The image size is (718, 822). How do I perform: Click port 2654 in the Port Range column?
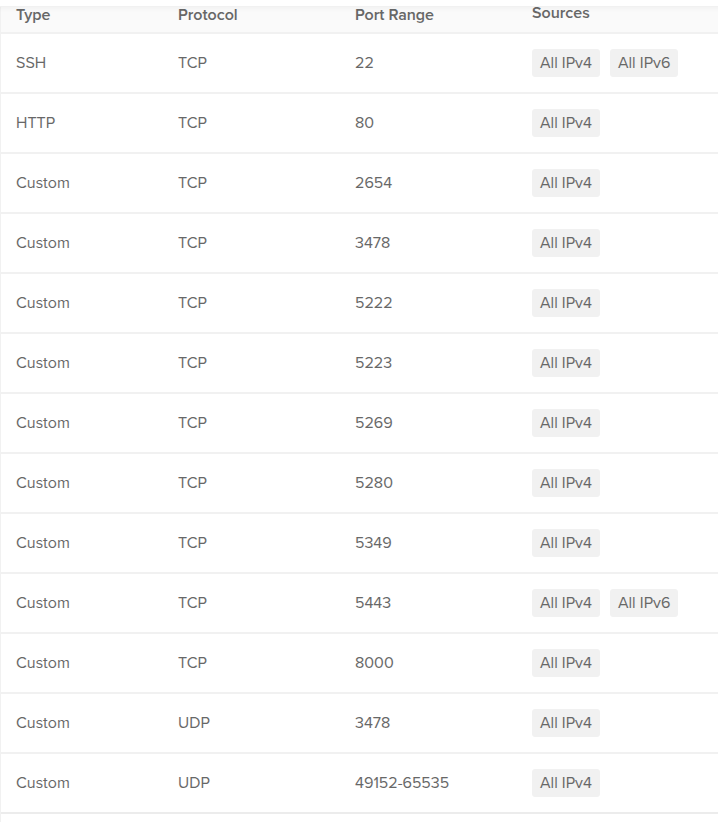pos(373,183)
